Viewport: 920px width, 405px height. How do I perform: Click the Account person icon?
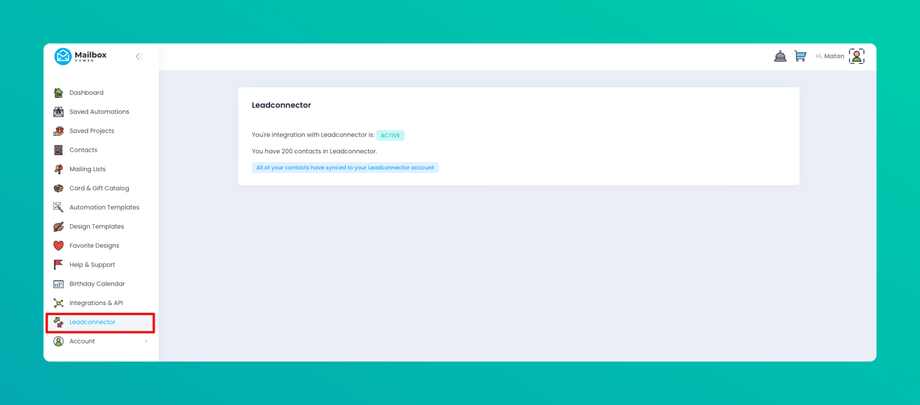[x=58, y=341]
